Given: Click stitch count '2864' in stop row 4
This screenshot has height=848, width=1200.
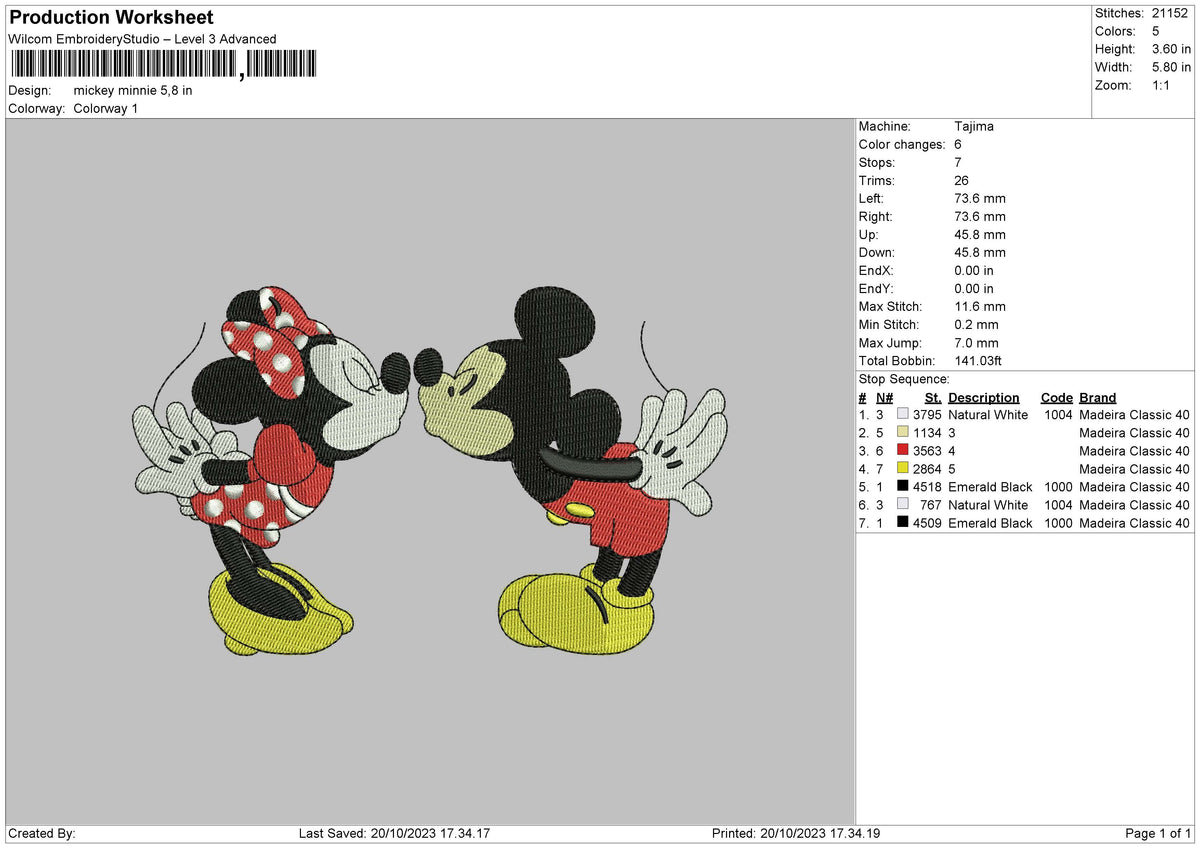Looking at the screenshot, I should coord(928,469).
